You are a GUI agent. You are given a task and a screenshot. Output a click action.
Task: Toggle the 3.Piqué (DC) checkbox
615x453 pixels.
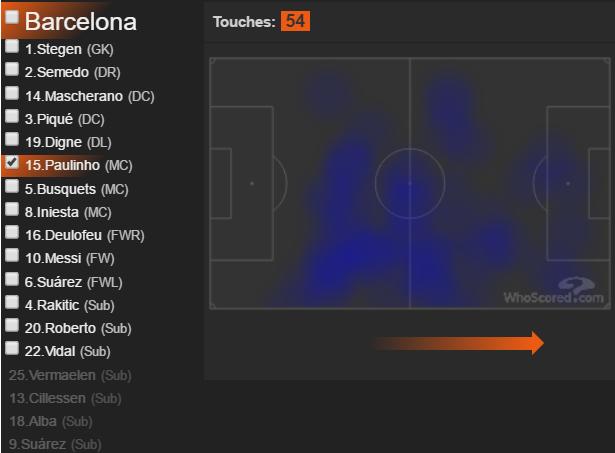pyautogui.click(x=11, y=117)
